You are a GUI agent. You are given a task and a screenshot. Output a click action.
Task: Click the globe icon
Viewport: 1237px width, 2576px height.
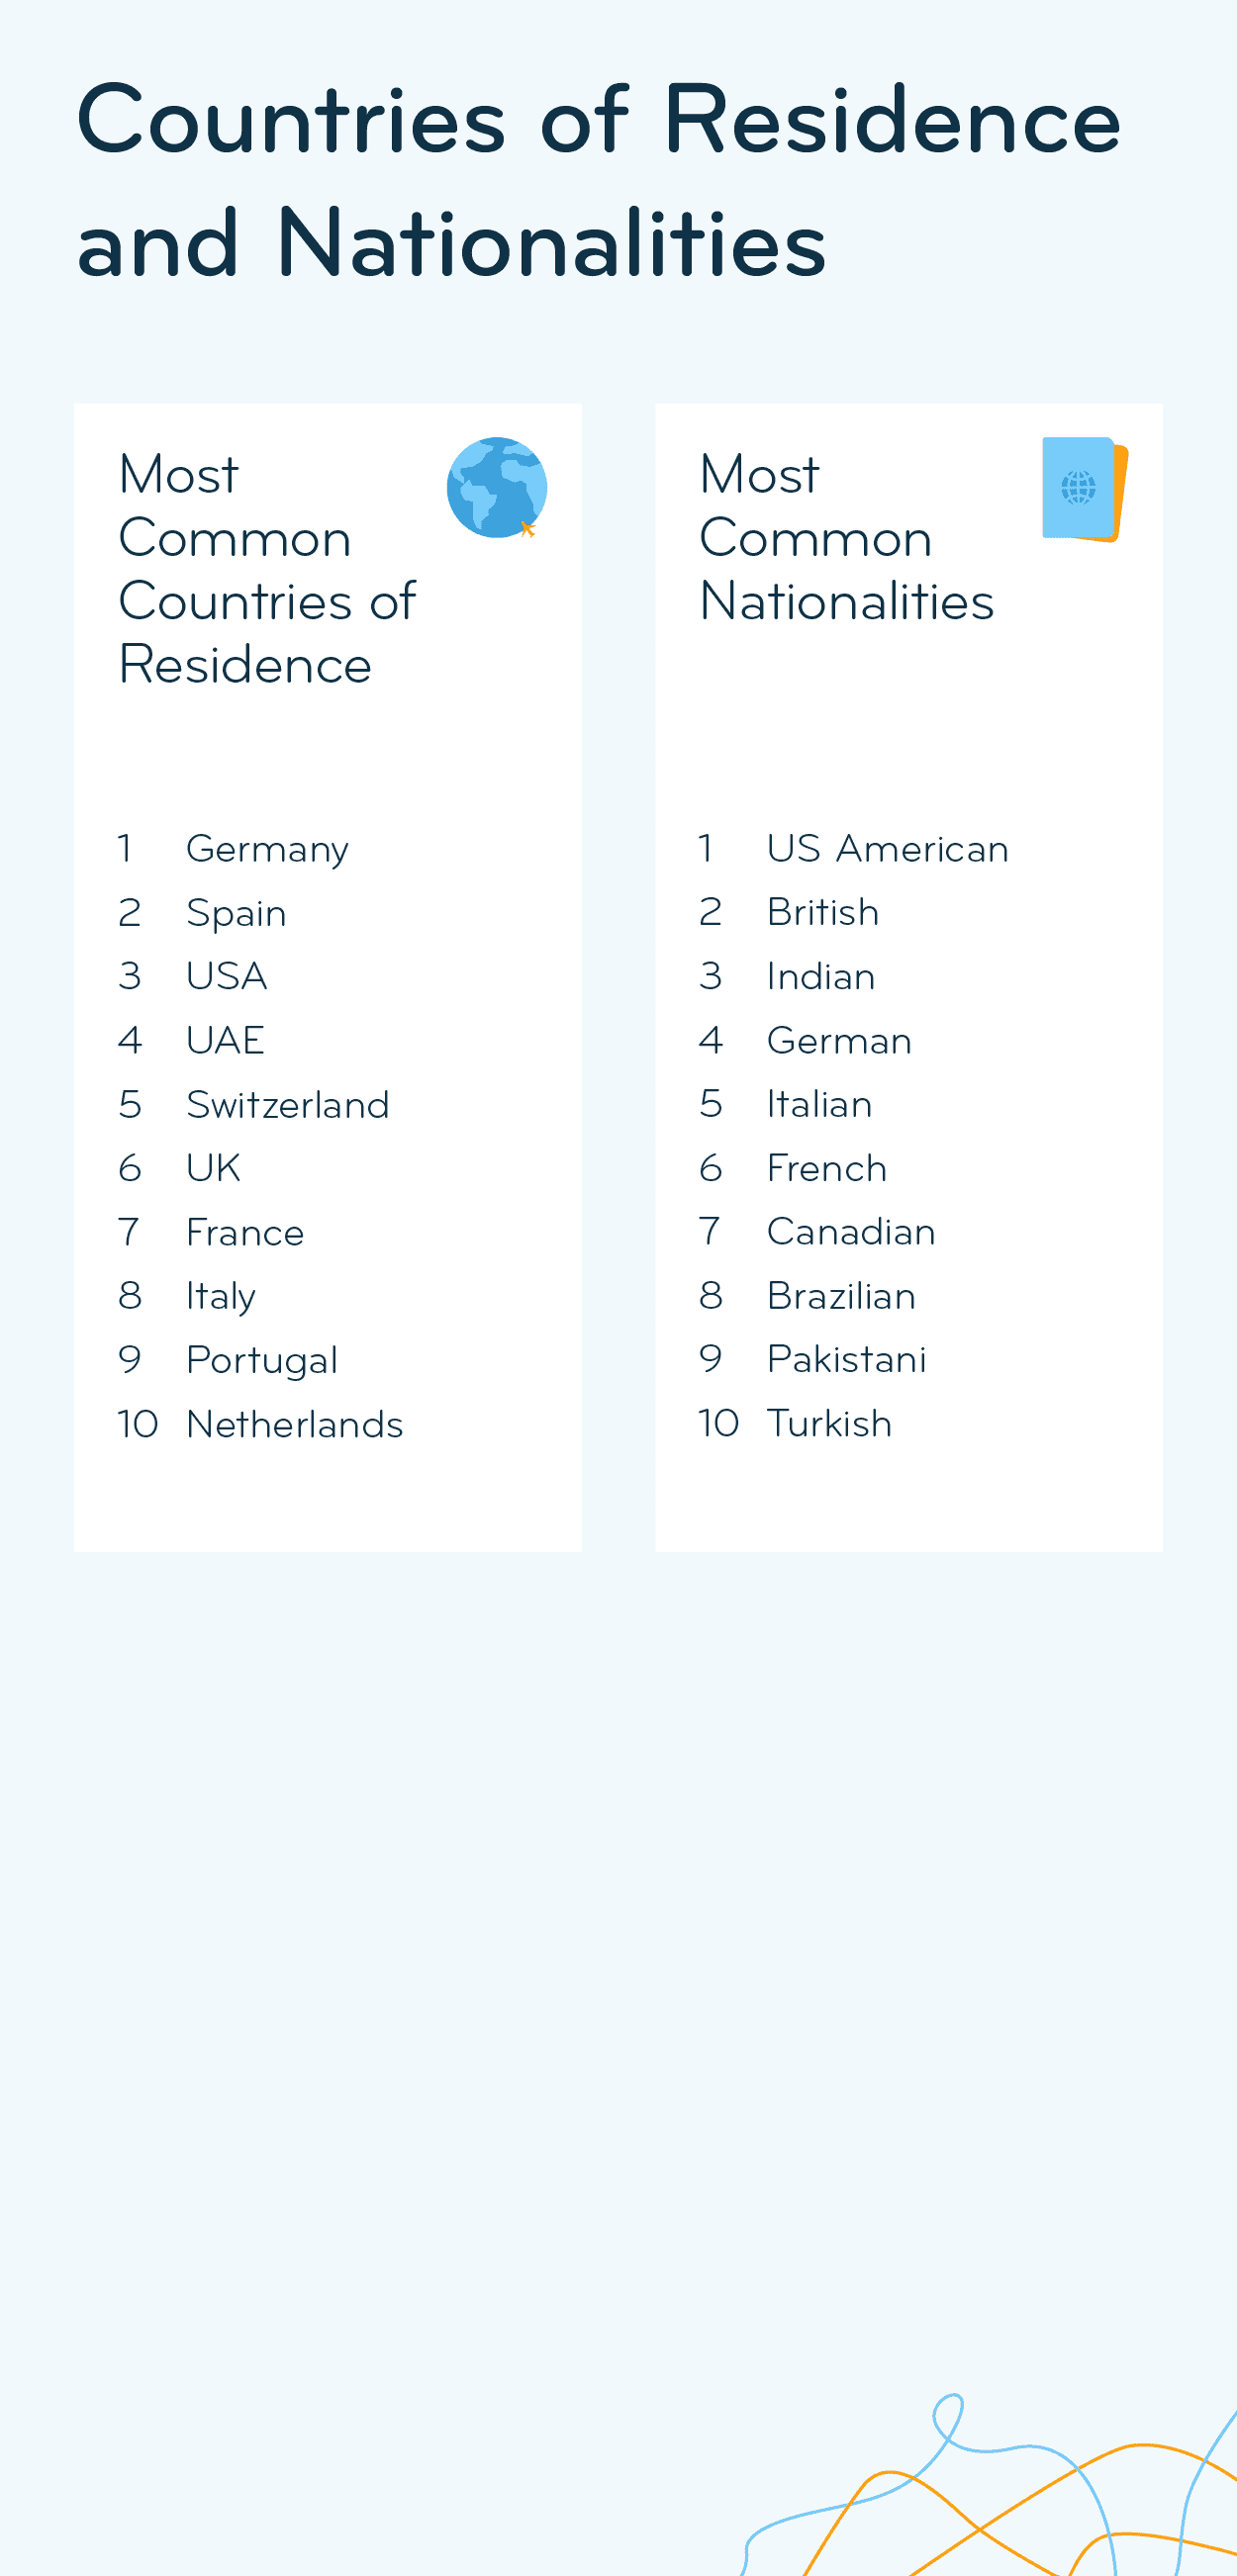496,488
